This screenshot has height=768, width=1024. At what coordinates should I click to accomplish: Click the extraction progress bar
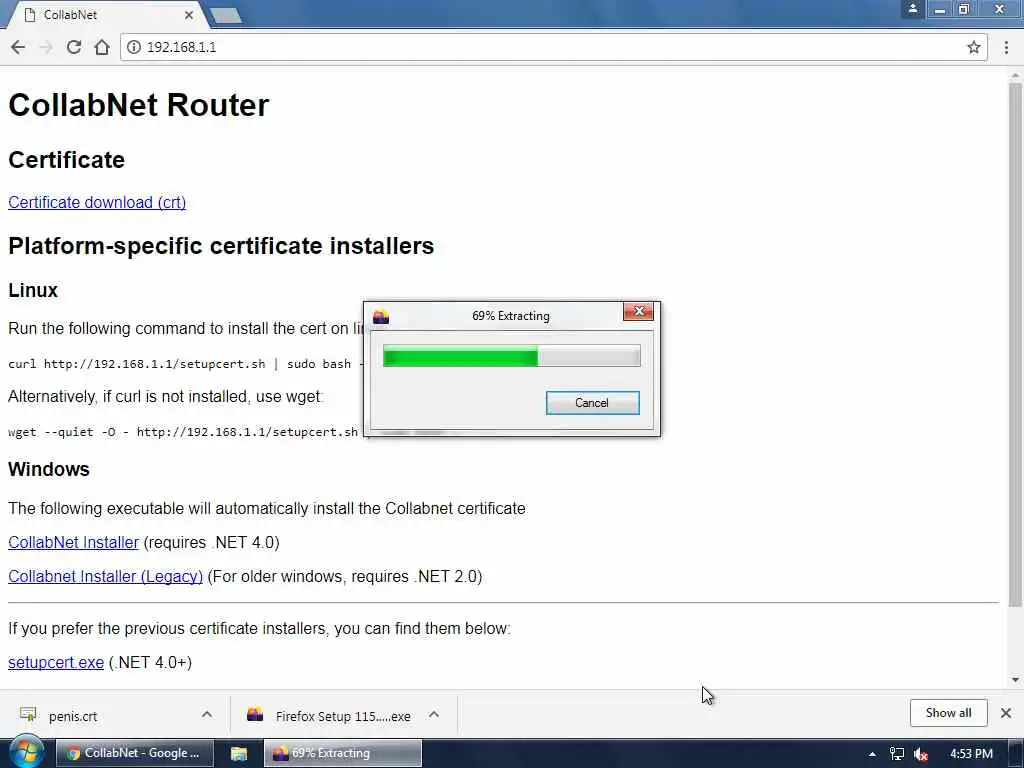[x=511, y=357]
